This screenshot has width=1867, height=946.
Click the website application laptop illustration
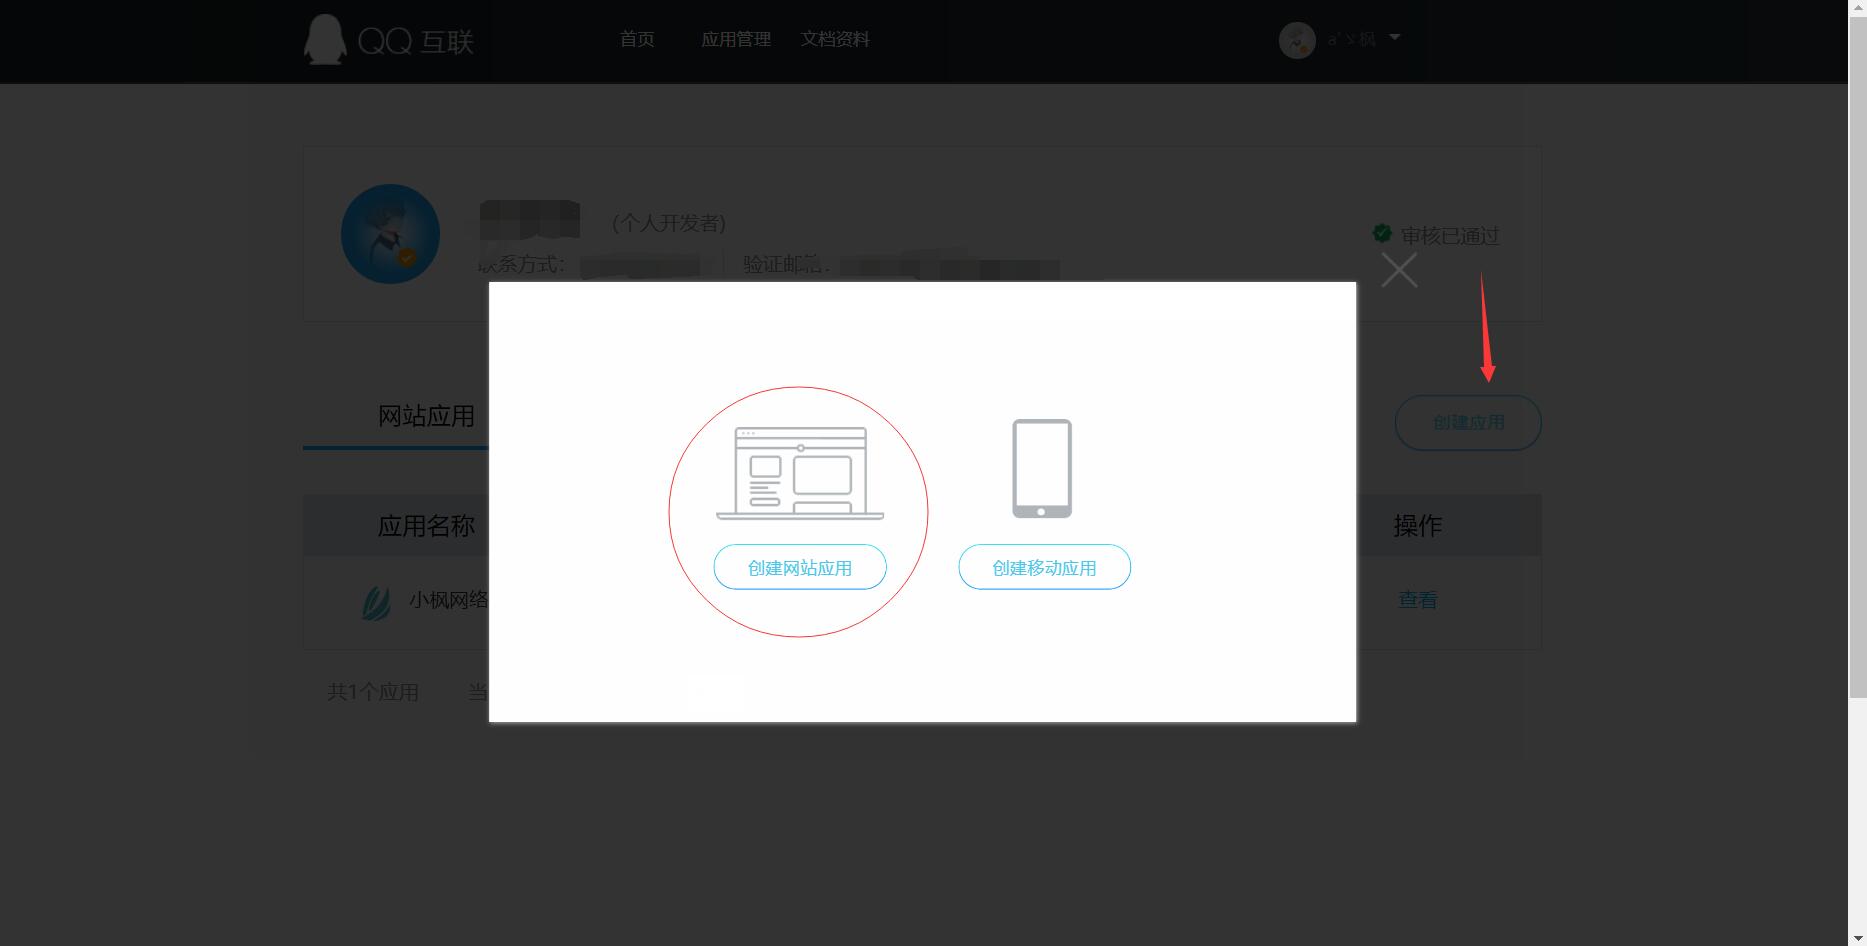[x=800, y=473]
